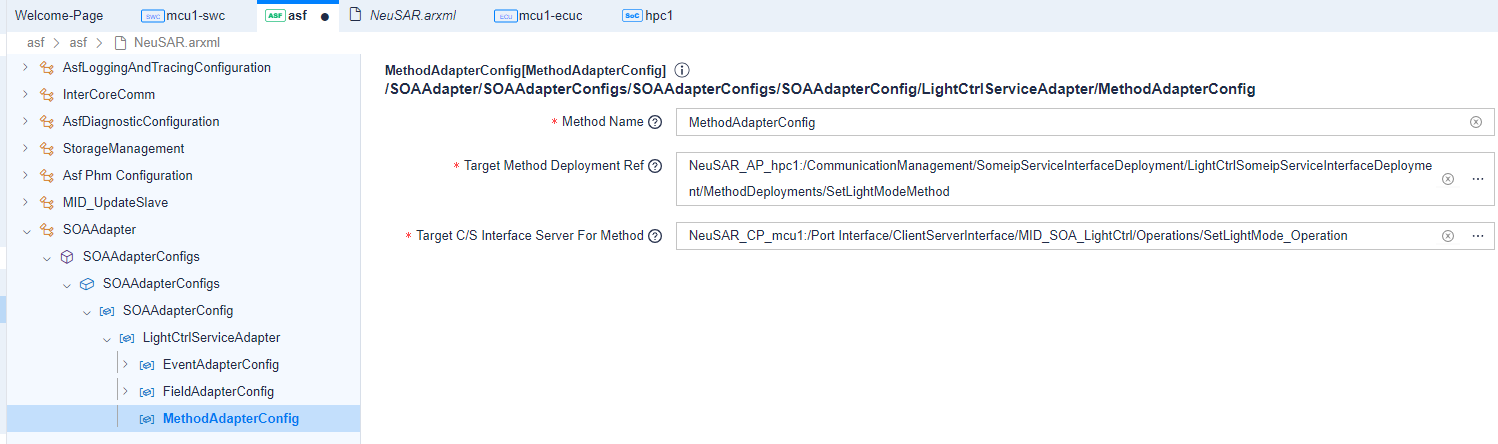The image size is (1498, 444).
Task: Click the asf breadcrumb link
Action: point(35,43)
